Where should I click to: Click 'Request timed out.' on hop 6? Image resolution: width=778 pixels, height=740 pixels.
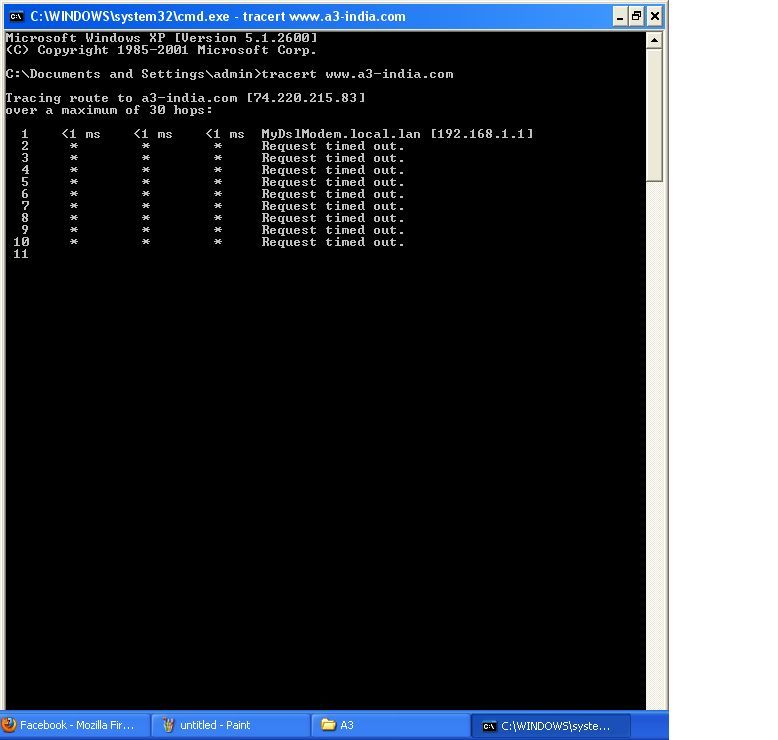point(333,194)
